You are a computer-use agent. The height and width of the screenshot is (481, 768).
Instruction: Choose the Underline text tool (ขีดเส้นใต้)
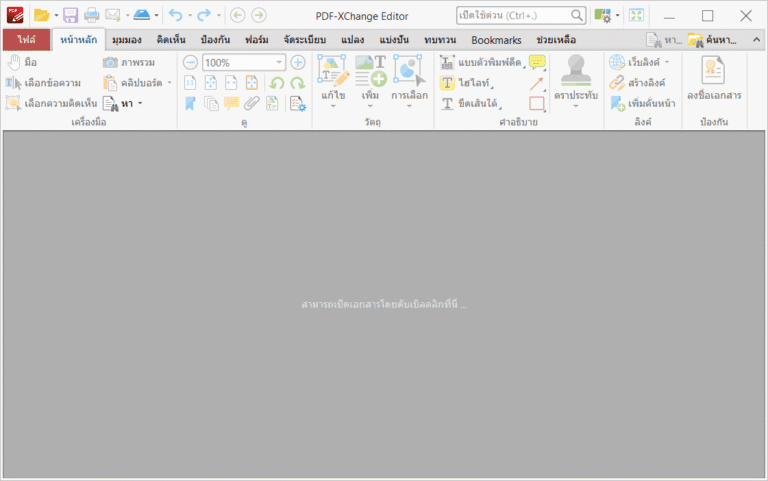(470, 103)
